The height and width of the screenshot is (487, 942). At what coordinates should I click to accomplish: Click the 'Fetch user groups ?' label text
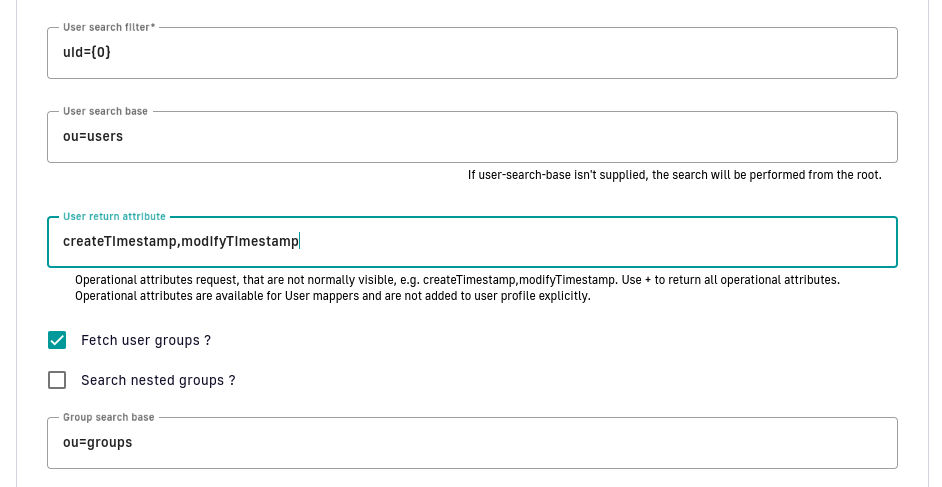click(146, 340)
